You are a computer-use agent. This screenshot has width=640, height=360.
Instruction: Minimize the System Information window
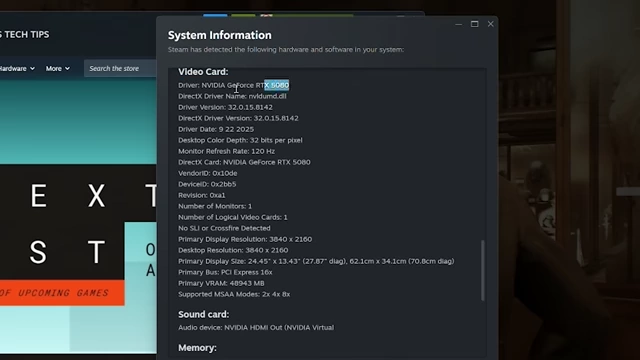coord(459,24)
